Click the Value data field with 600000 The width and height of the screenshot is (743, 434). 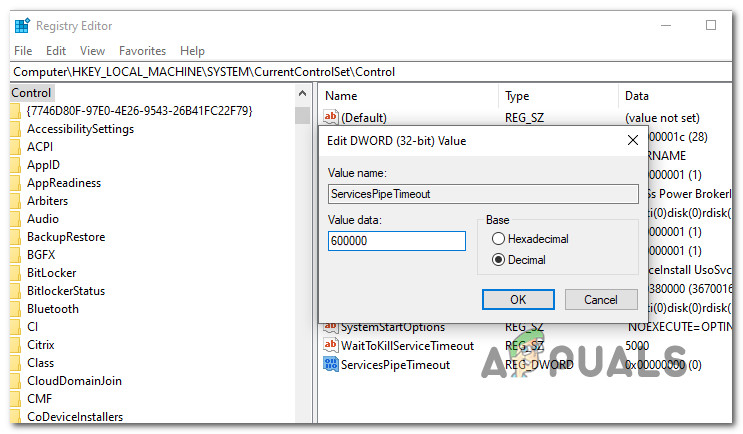coord(397,241)
